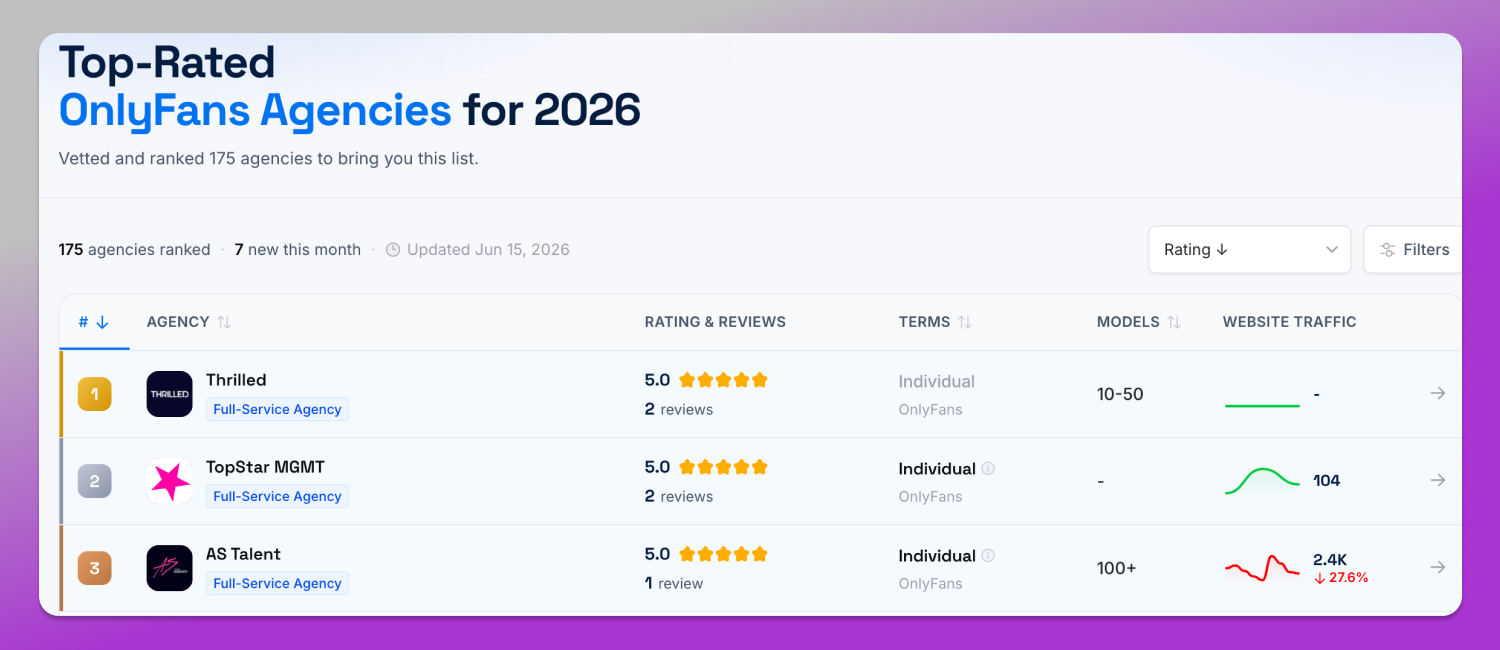Sort table by Models column
This screenshot has height=650, width=1500.
1139,322
